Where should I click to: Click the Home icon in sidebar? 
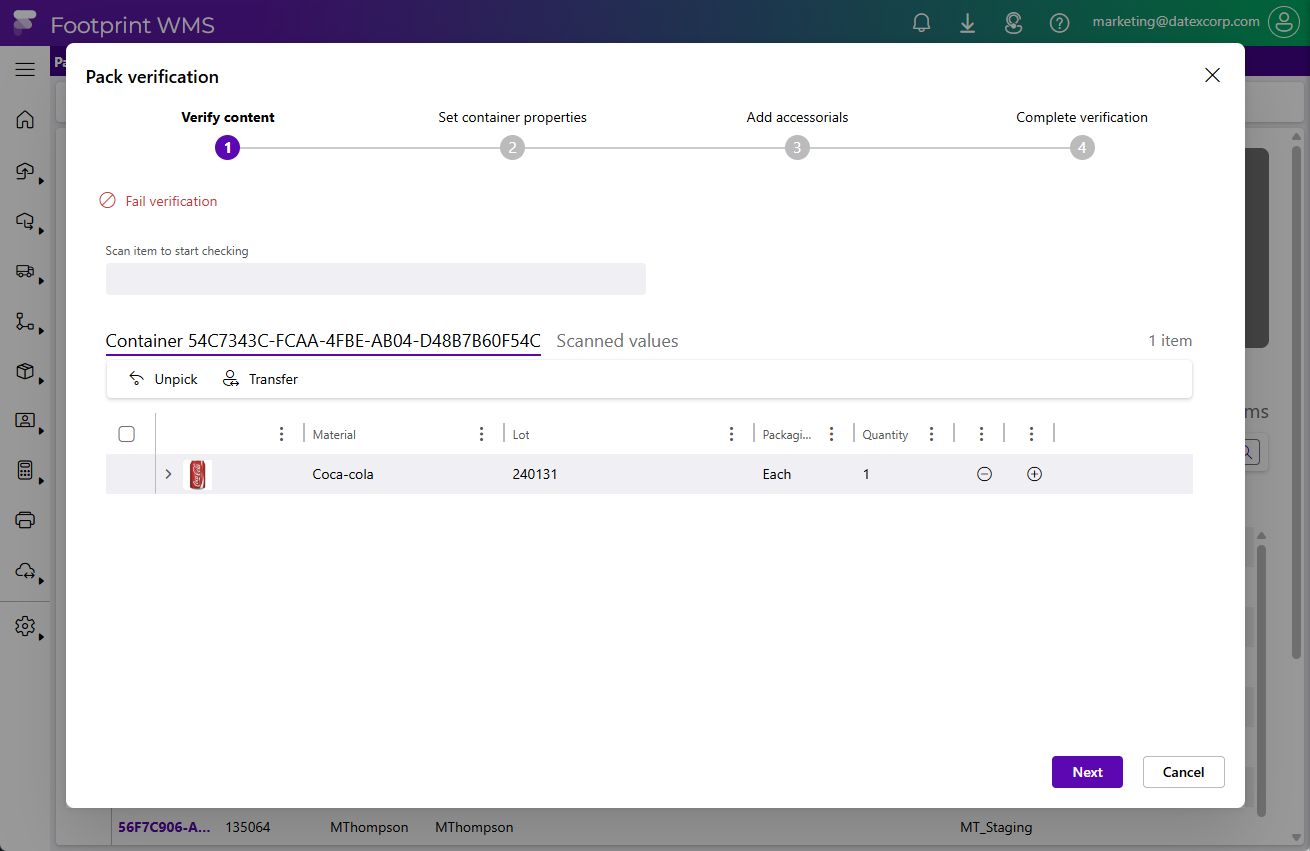click(x=25, y=120)
